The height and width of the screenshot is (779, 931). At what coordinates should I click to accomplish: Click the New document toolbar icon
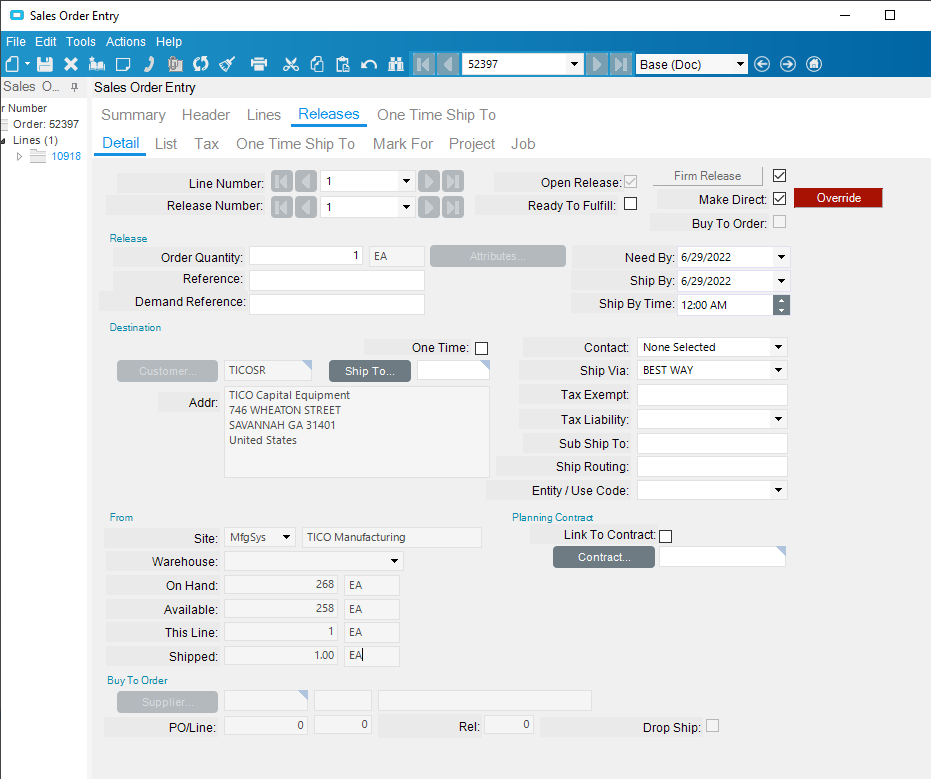12,64
